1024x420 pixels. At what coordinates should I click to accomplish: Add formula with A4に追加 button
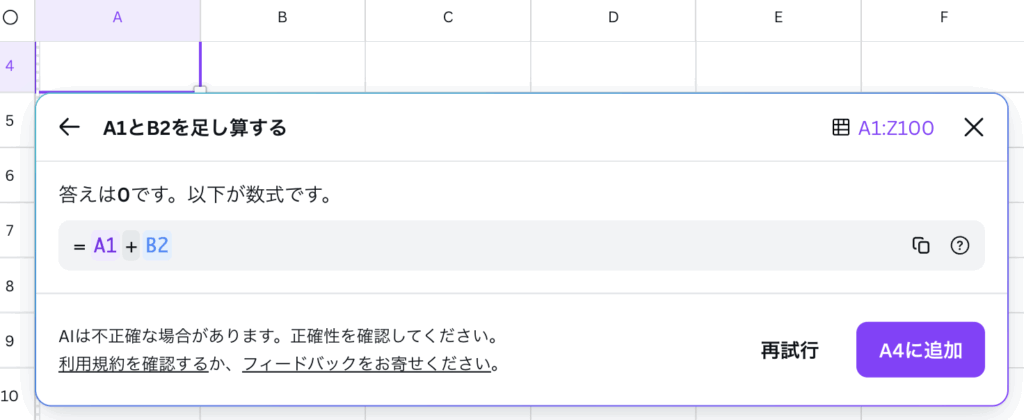pyautogui.click(x=920, y=350)
